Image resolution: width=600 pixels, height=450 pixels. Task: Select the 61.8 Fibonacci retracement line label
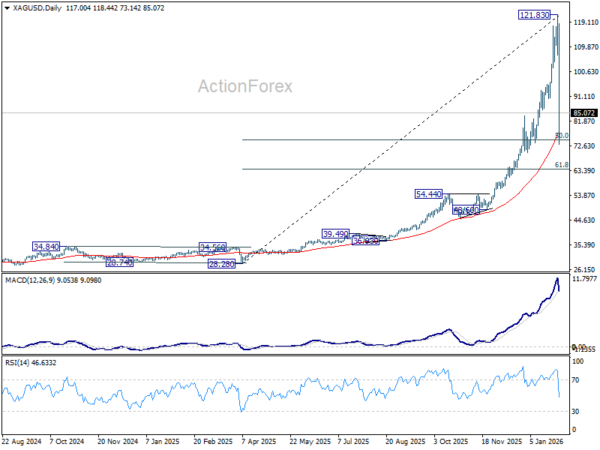coord(561,165)
